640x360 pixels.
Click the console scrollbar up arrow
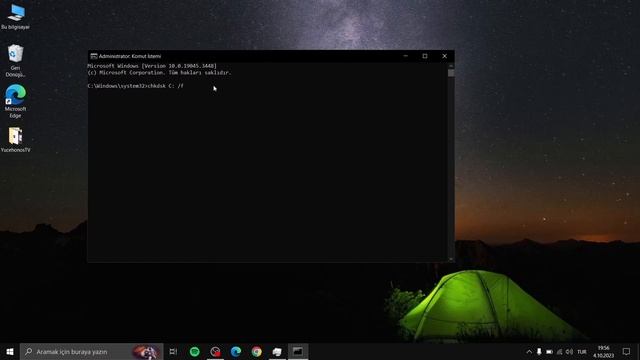(x=451, y=65)
